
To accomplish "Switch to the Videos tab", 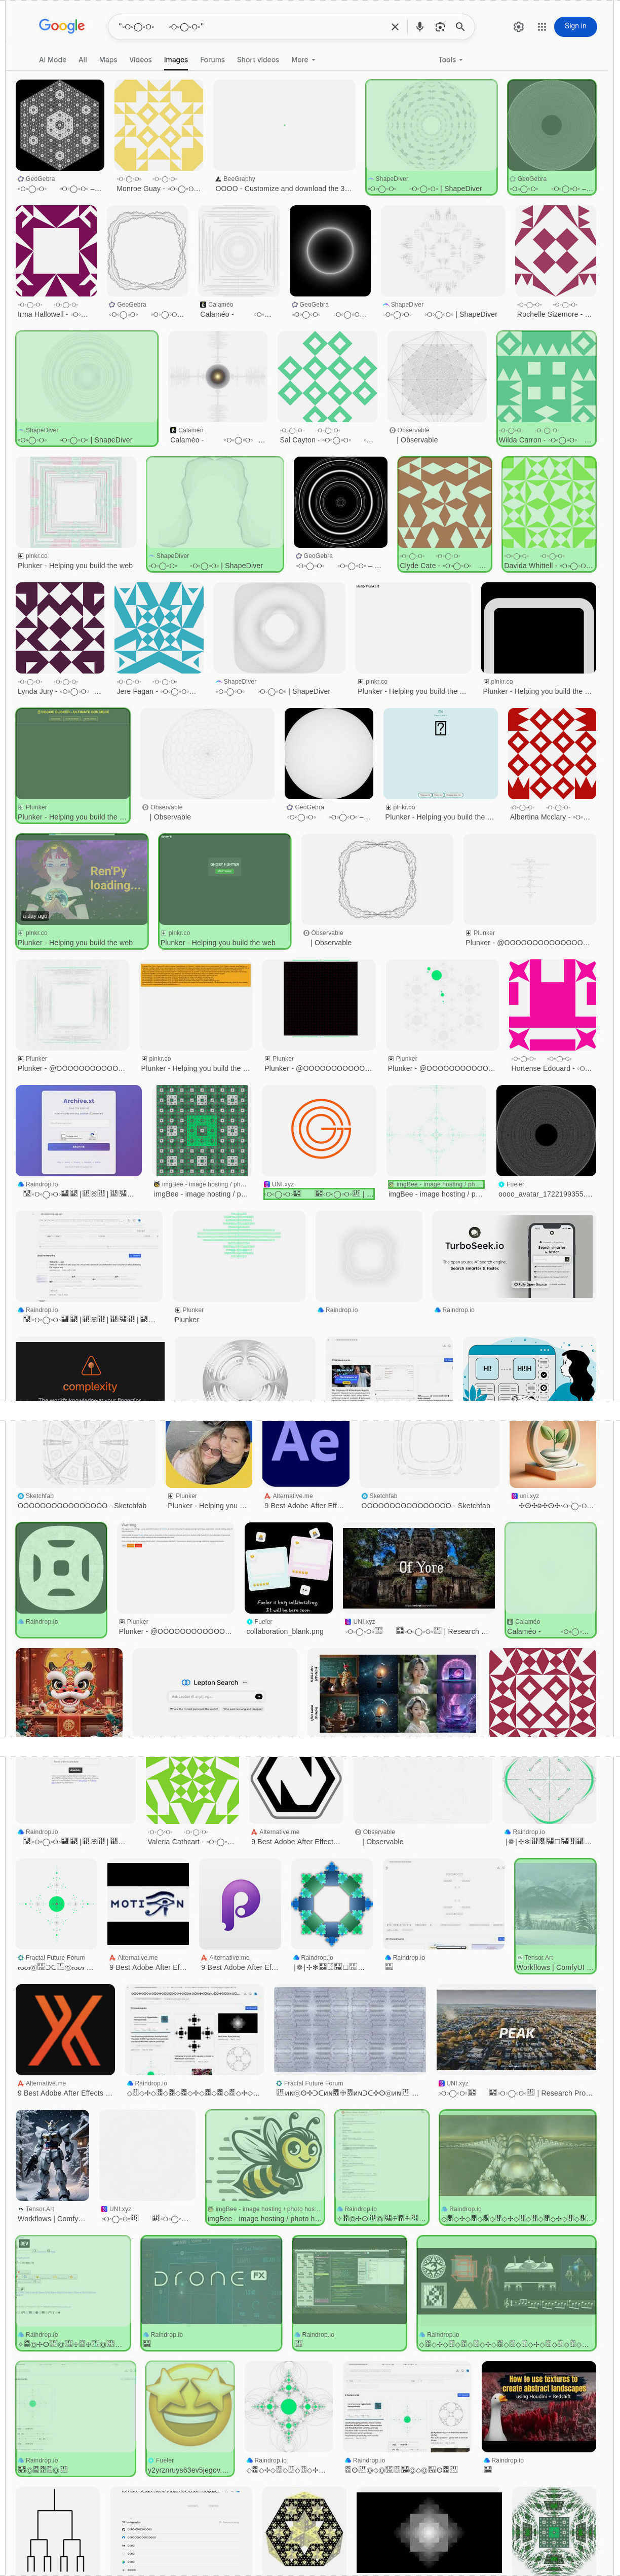I will pyautogui.click(x=140, y=60).
